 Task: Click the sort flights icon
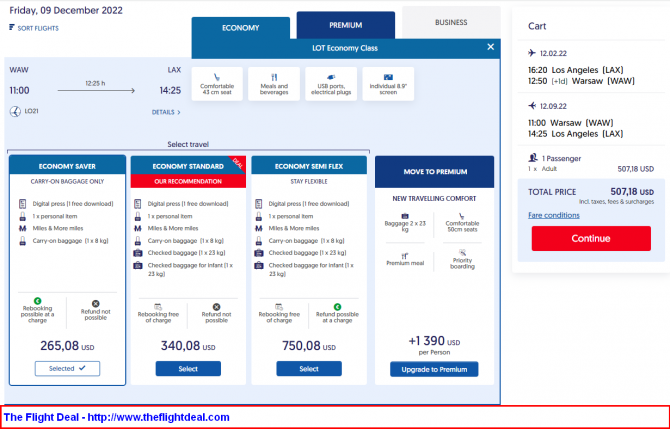tap(12, 28)
